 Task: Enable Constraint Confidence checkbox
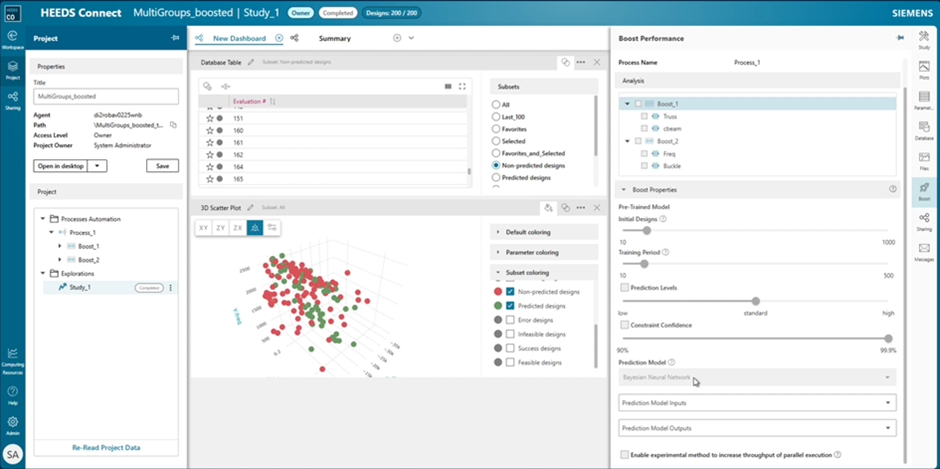pyautogui.click(x=625, y=325)
